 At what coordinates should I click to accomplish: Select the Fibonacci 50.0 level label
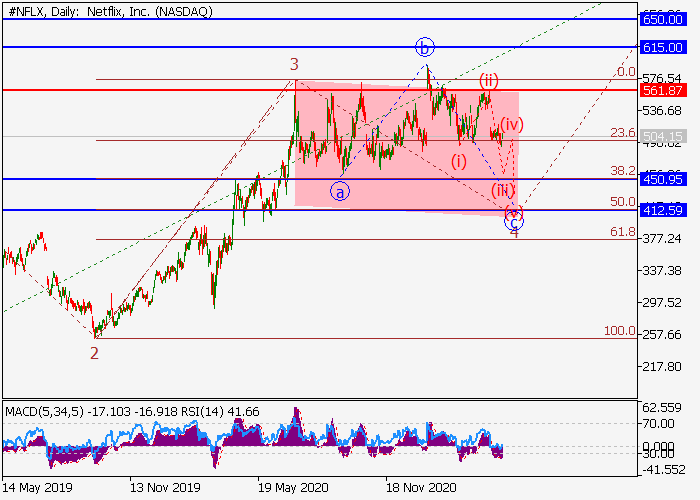(623, 202)
